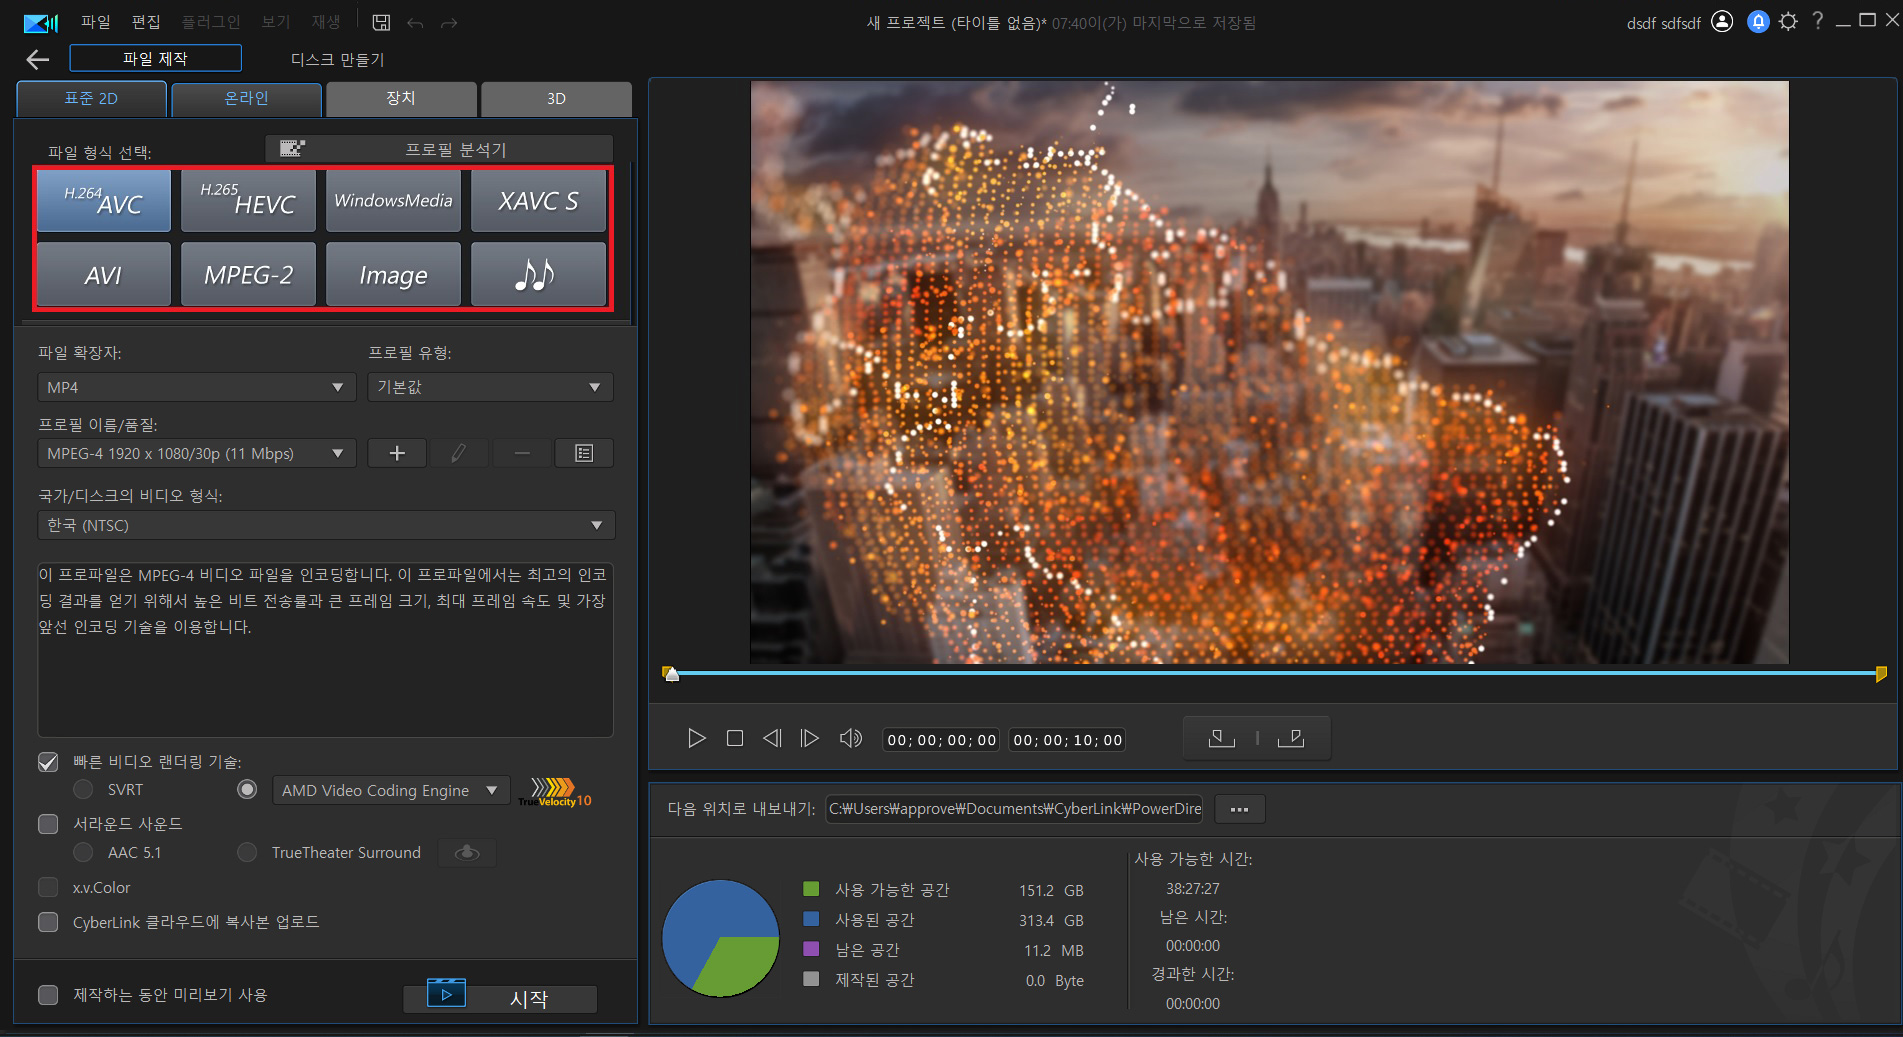Enable preview during production checkbox
The image size is (1903, 1037).
click(48, 995)
